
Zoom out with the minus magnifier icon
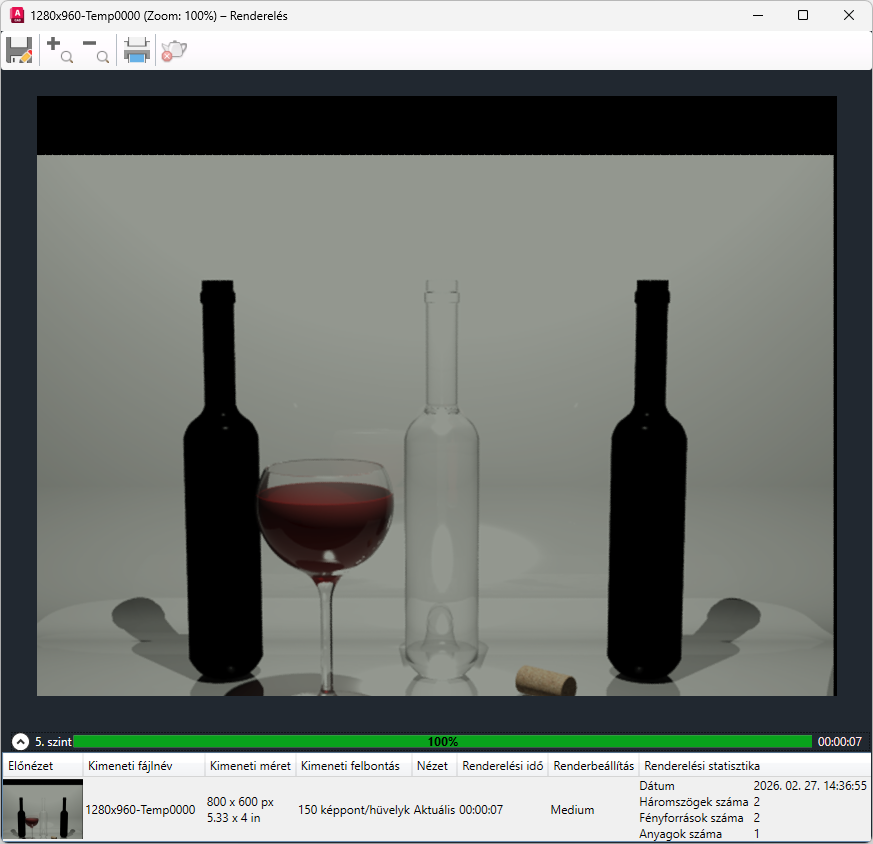[96, 50]
